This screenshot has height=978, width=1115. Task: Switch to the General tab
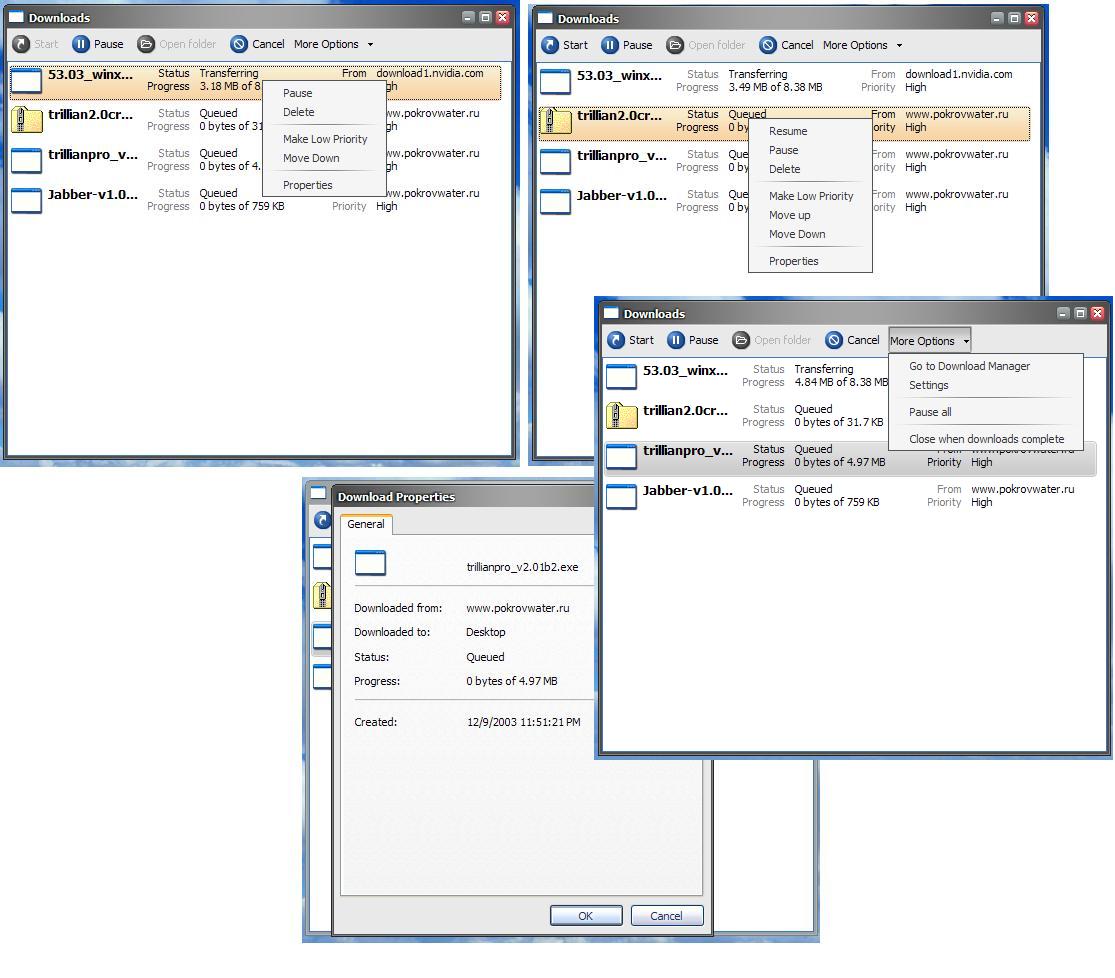click(x=365, y=523)
